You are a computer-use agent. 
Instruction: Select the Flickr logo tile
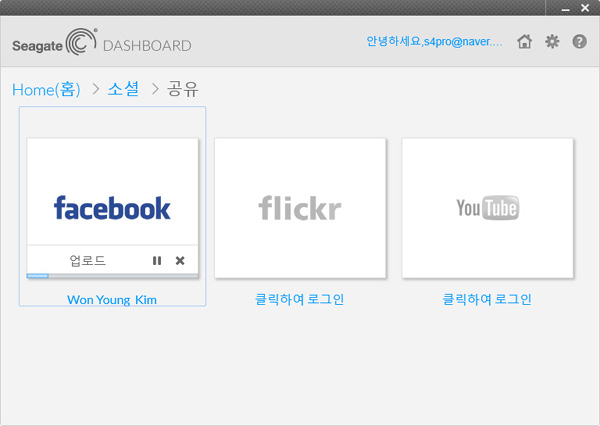300,208
